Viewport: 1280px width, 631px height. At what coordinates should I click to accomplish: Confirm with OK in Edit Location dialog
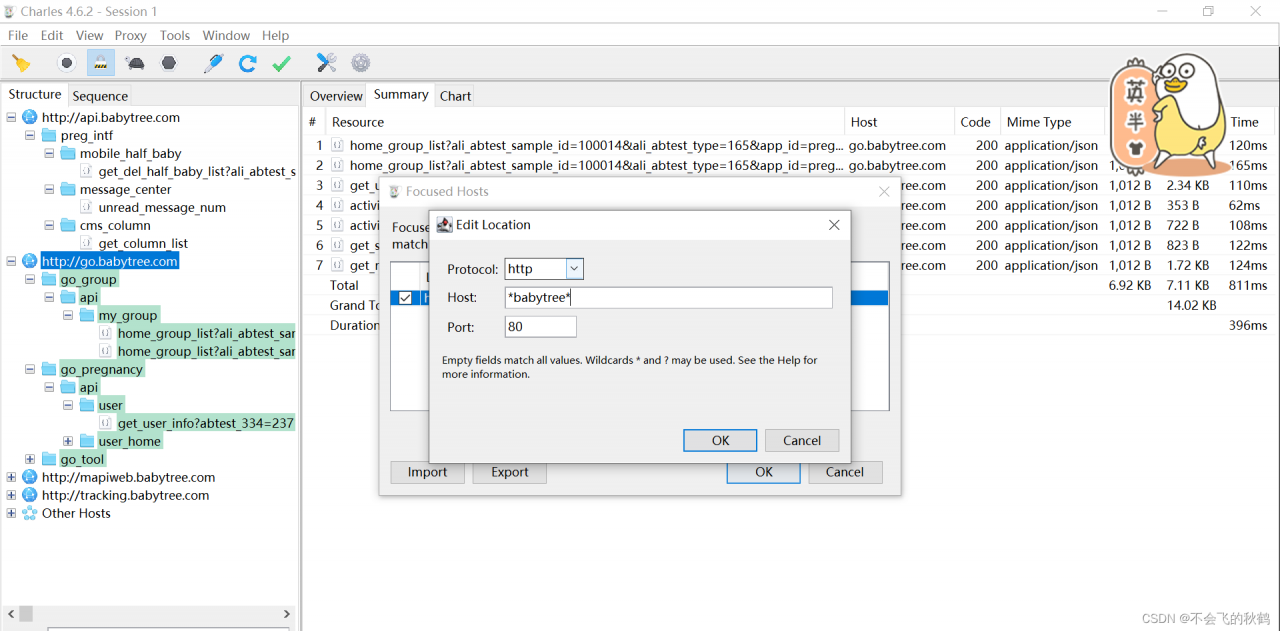[x=720, y=440]
